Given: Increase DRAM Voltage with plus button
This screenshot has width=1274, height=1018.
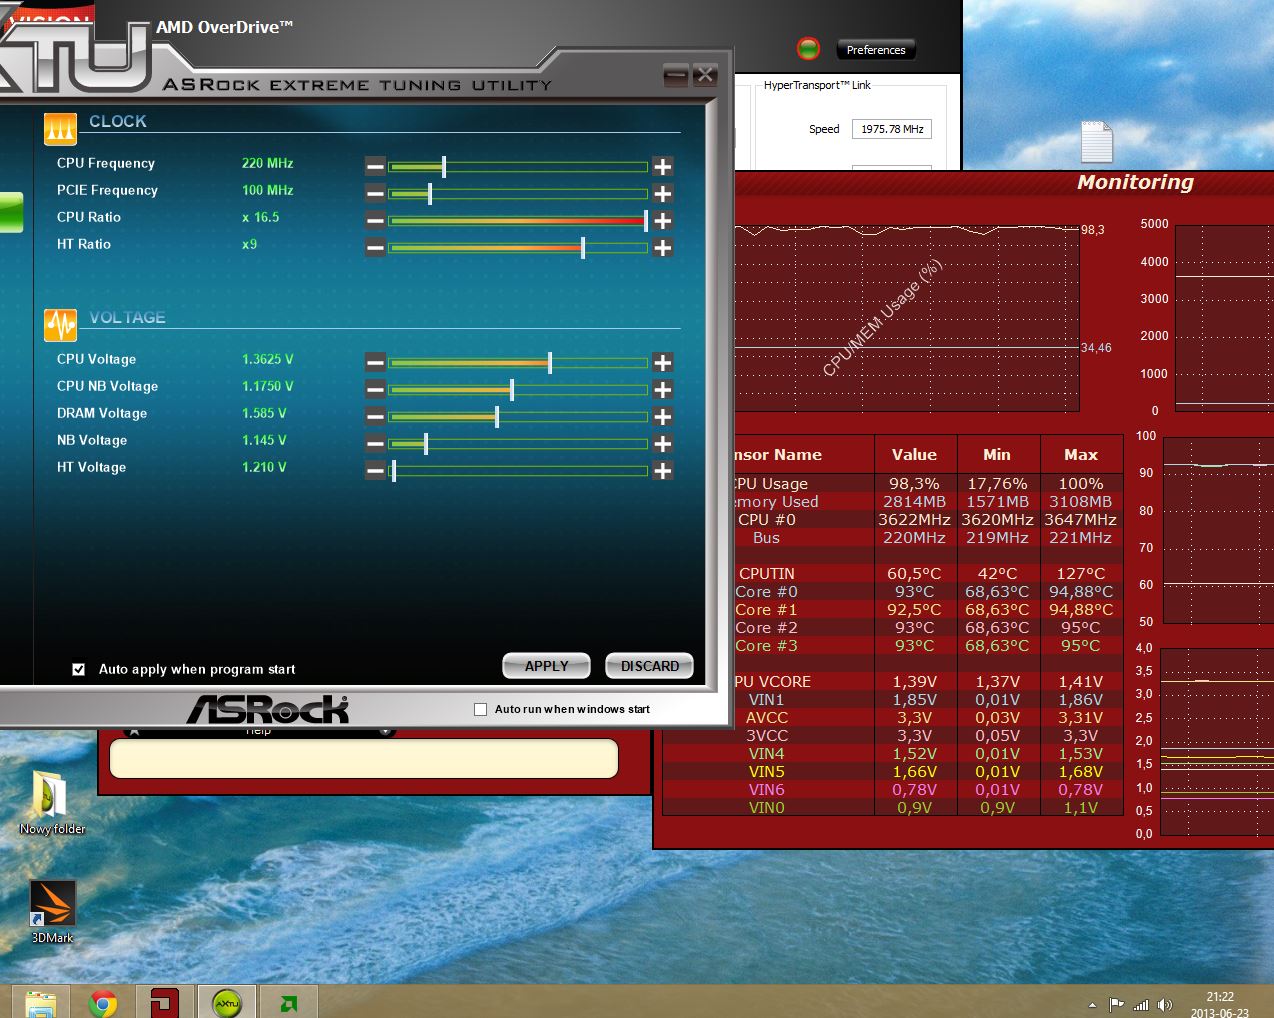Looking at the screenshot, I should tap(662, 416).
